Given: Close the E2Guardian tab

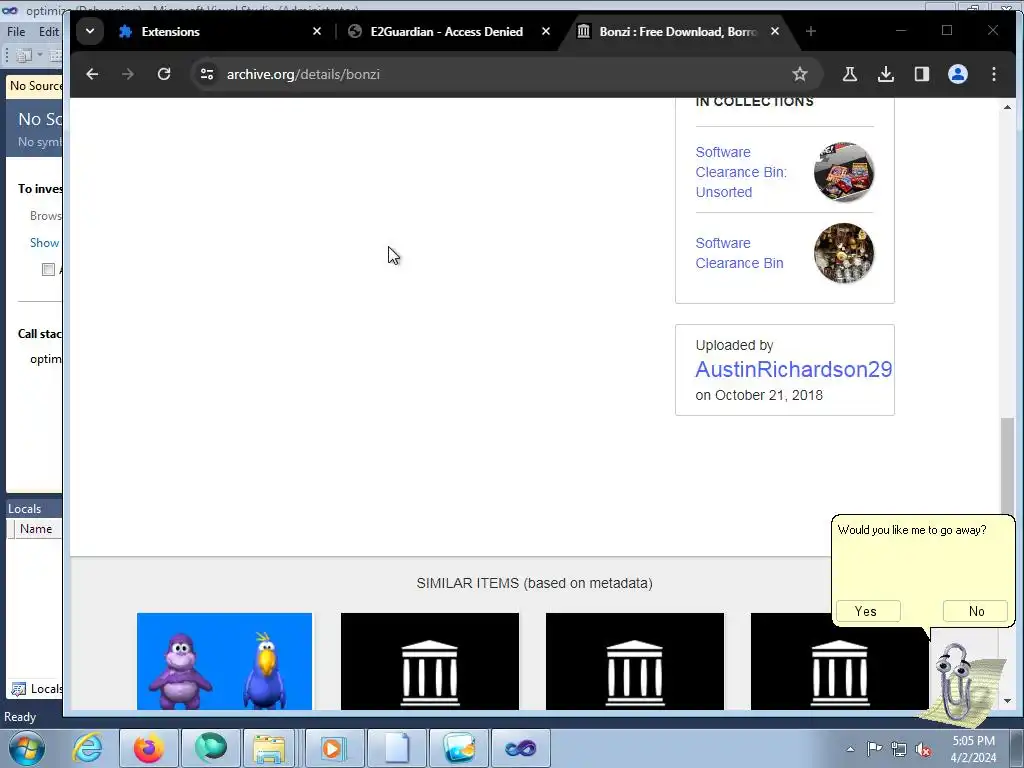Looking at the screenshot, I should click(x=546, y=31).
